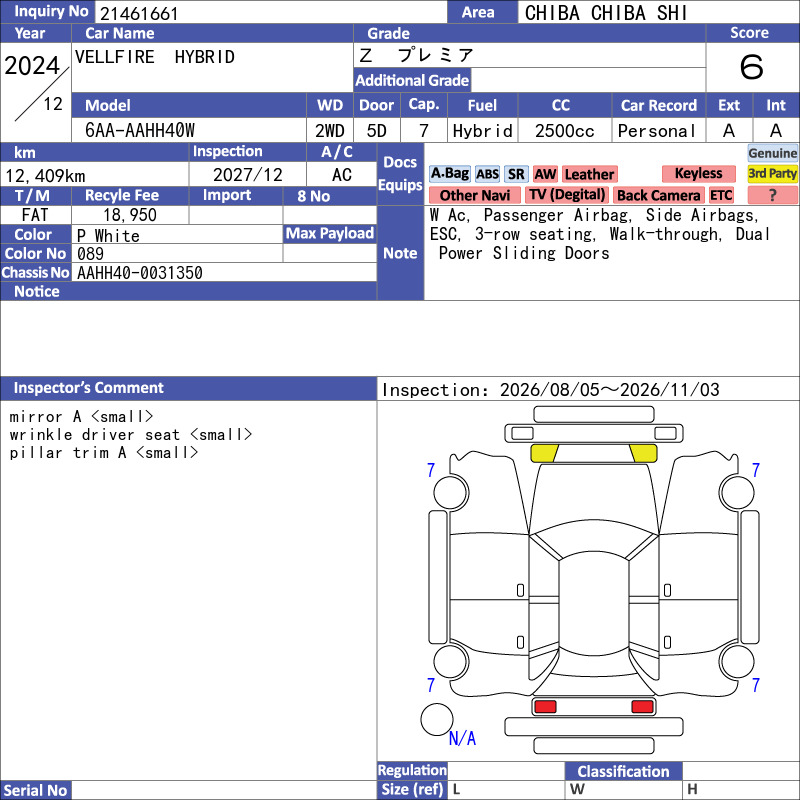The height and width of the screenshot is (800, 800).
Task: Click the question mark tag
Action: click(772, 195)
